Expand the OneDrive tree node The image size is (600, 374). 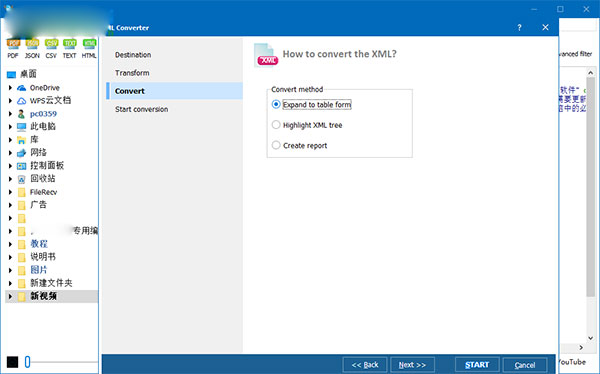(10, 88)
